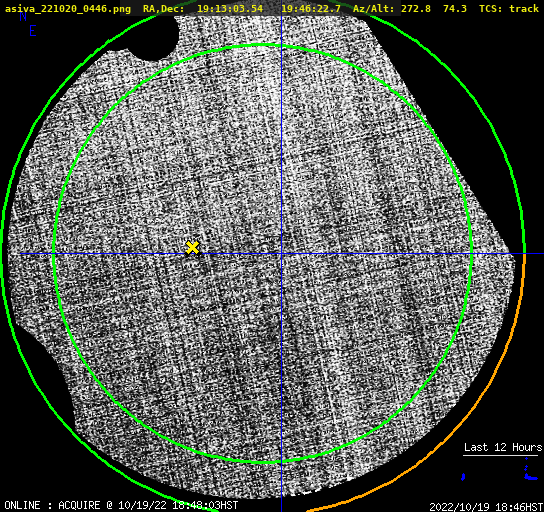Viewport: 544px width, 512px height.
Task: Click the blue E compass label
Action: pos(33,31)
